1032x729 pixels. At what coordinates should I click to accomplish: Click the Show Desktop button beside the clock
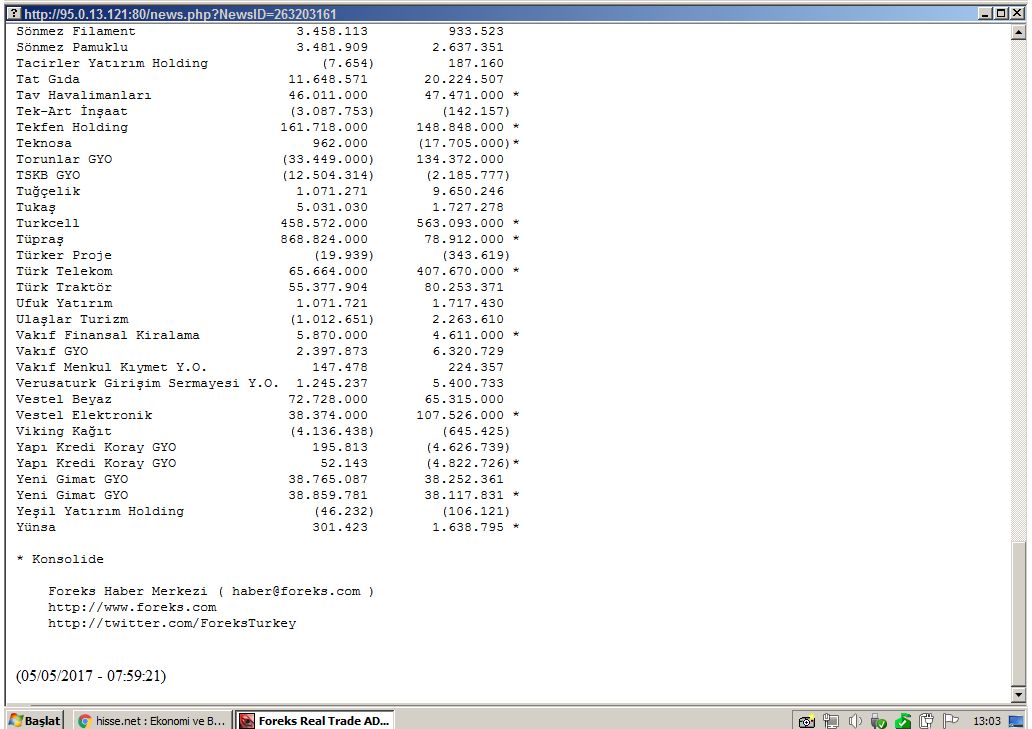pyautogui.click(x=1017, y=721)
